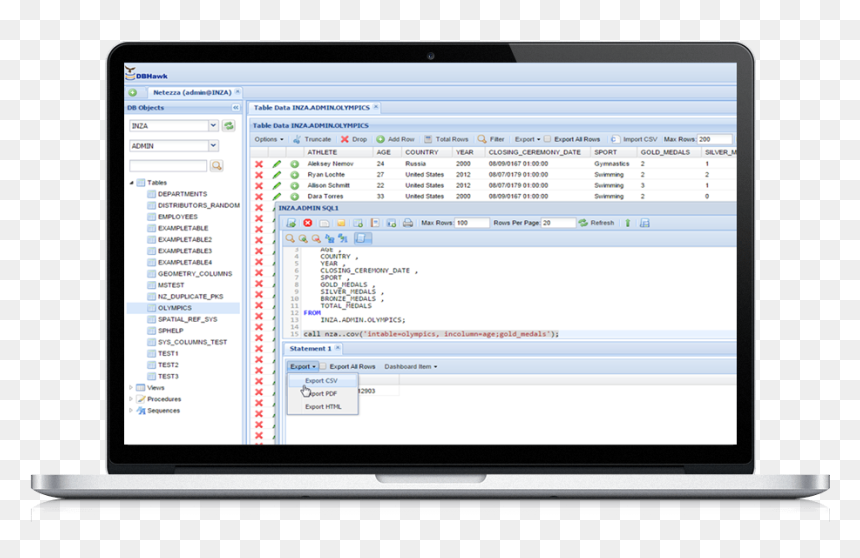Click Max Rows field showing 200
The image size is (860, 558).
(715, 139)
